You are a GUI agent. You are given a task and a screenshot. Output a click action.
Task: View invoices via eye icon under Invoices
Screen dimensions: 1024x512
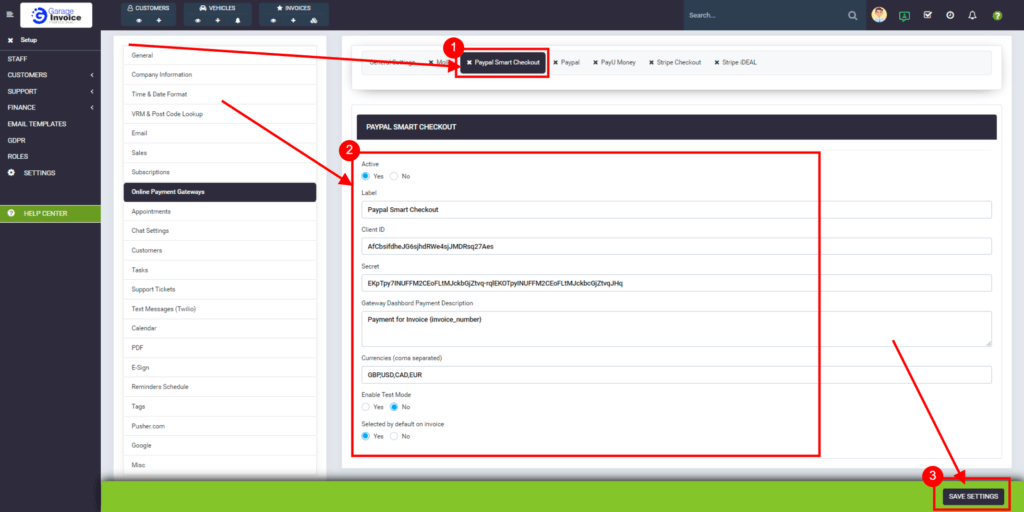[273, 20]
